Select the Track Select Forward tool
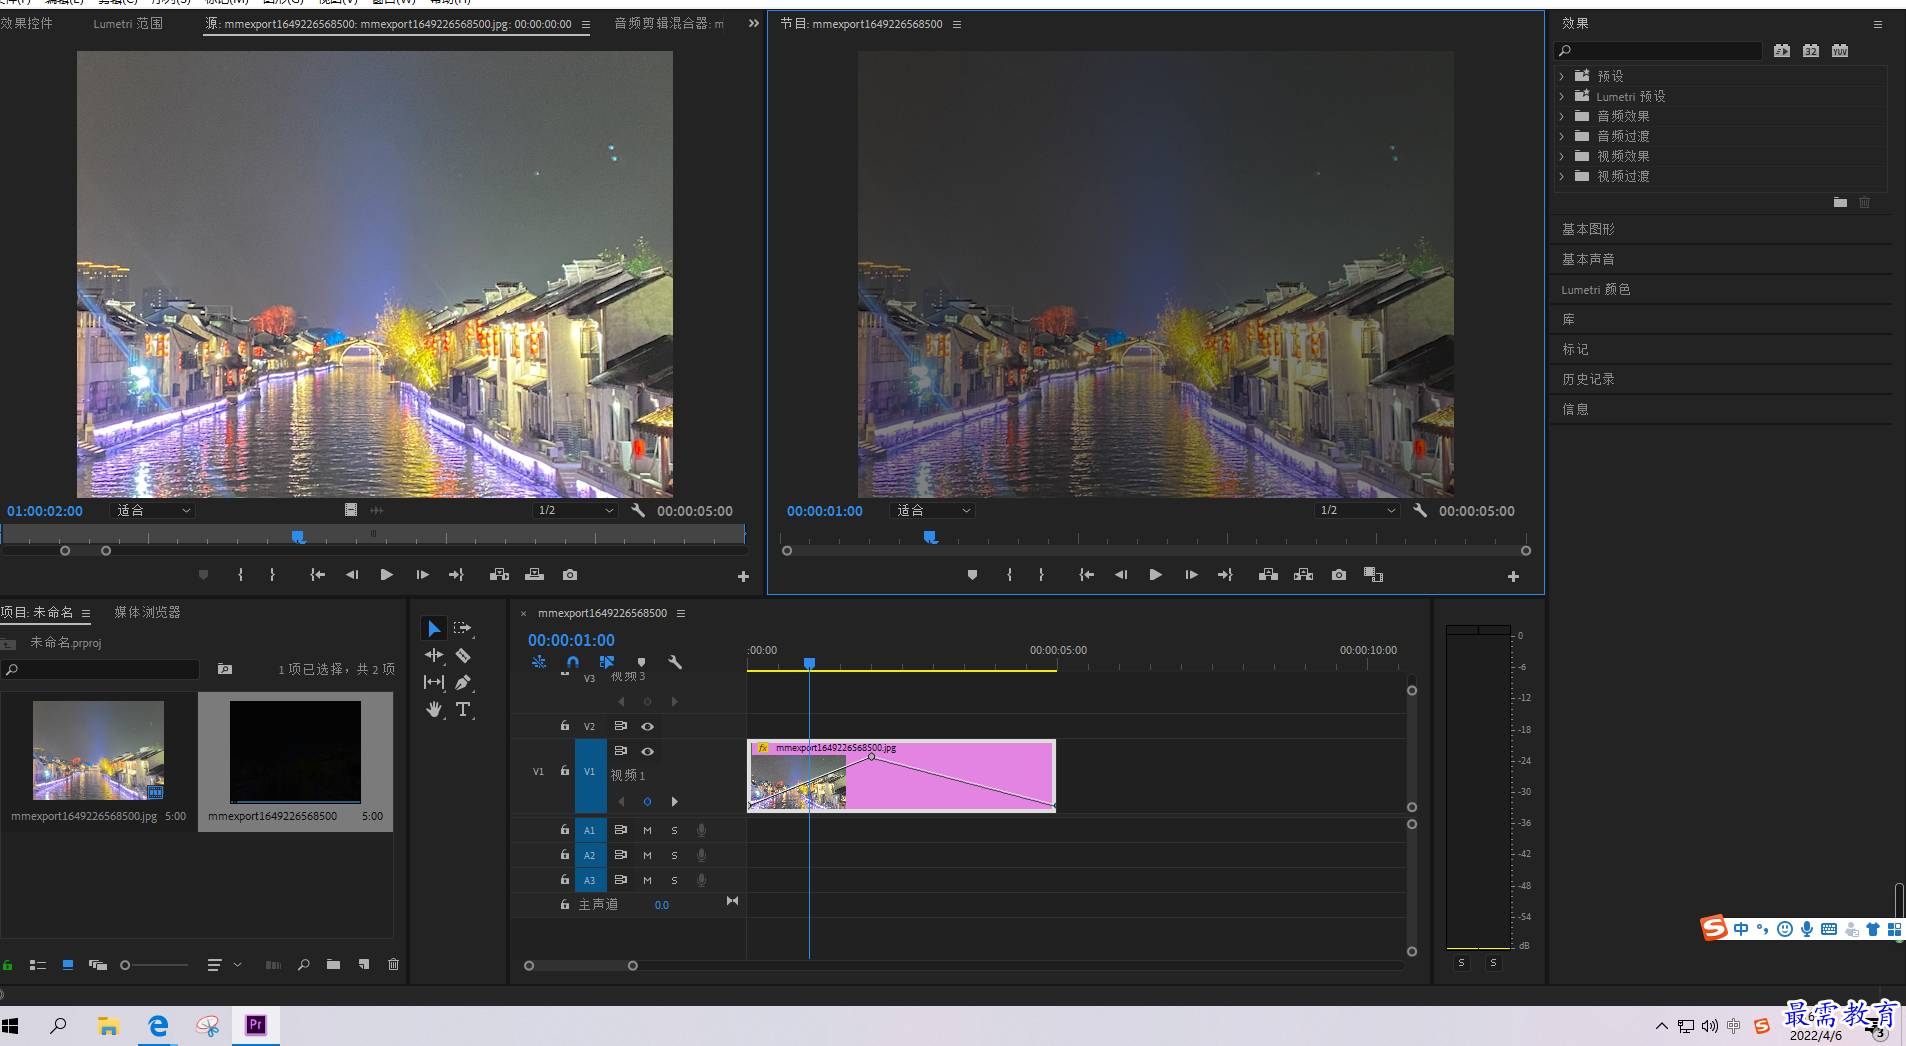 coord(462,628)
